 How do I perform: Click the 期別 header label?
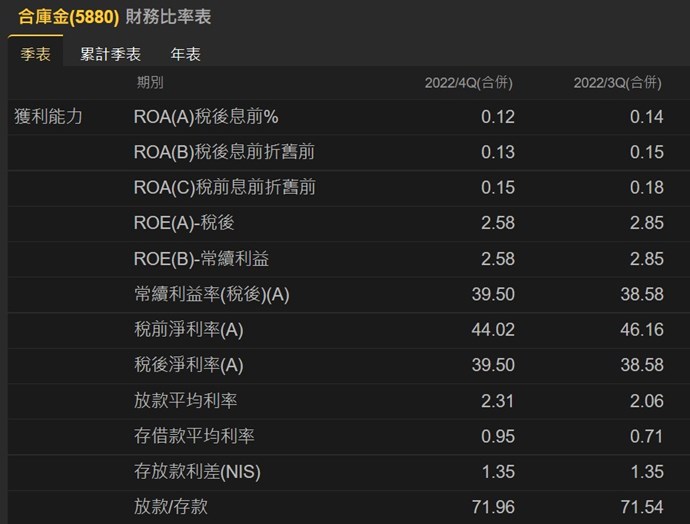pos(150,83)
